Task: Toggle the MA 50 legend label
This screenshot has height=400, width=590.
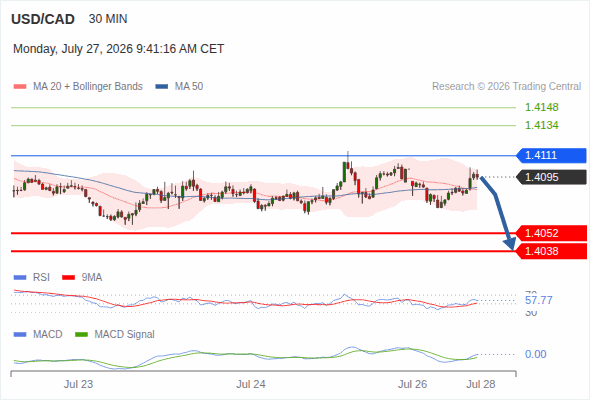Action: 189,87
